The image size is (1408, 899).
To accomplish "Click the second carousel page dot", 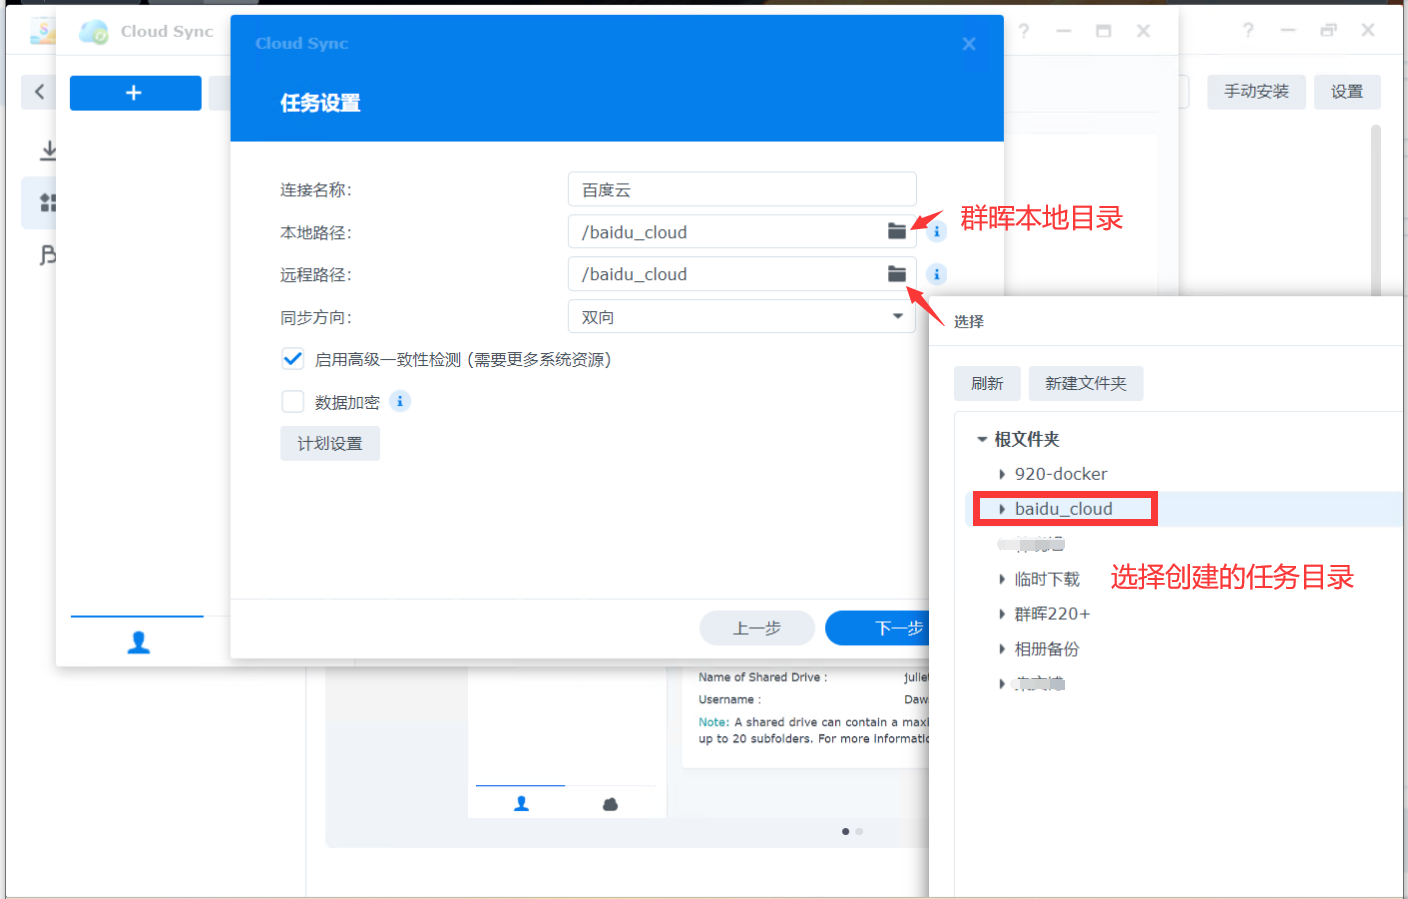I will tap(859, 831).
